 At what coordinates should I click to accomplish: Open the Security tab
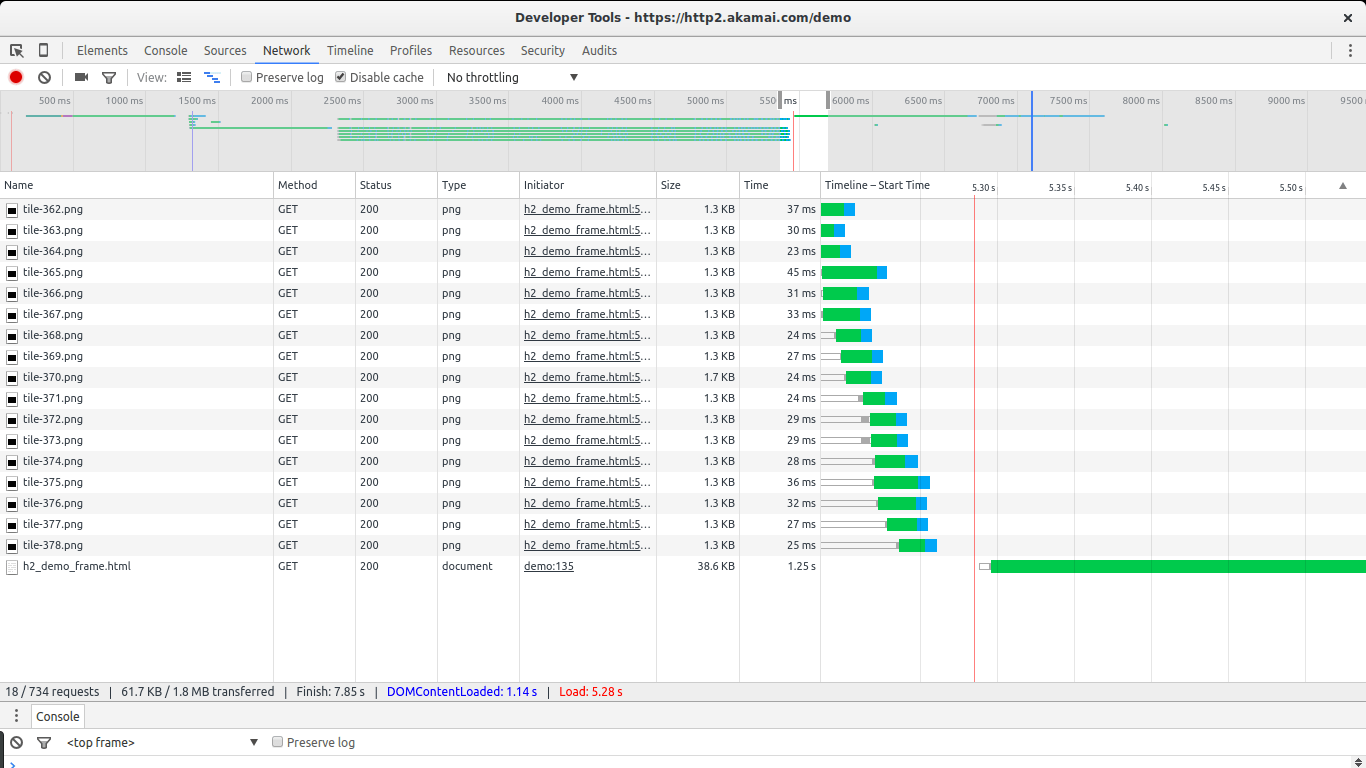click(x=543, y=51)
